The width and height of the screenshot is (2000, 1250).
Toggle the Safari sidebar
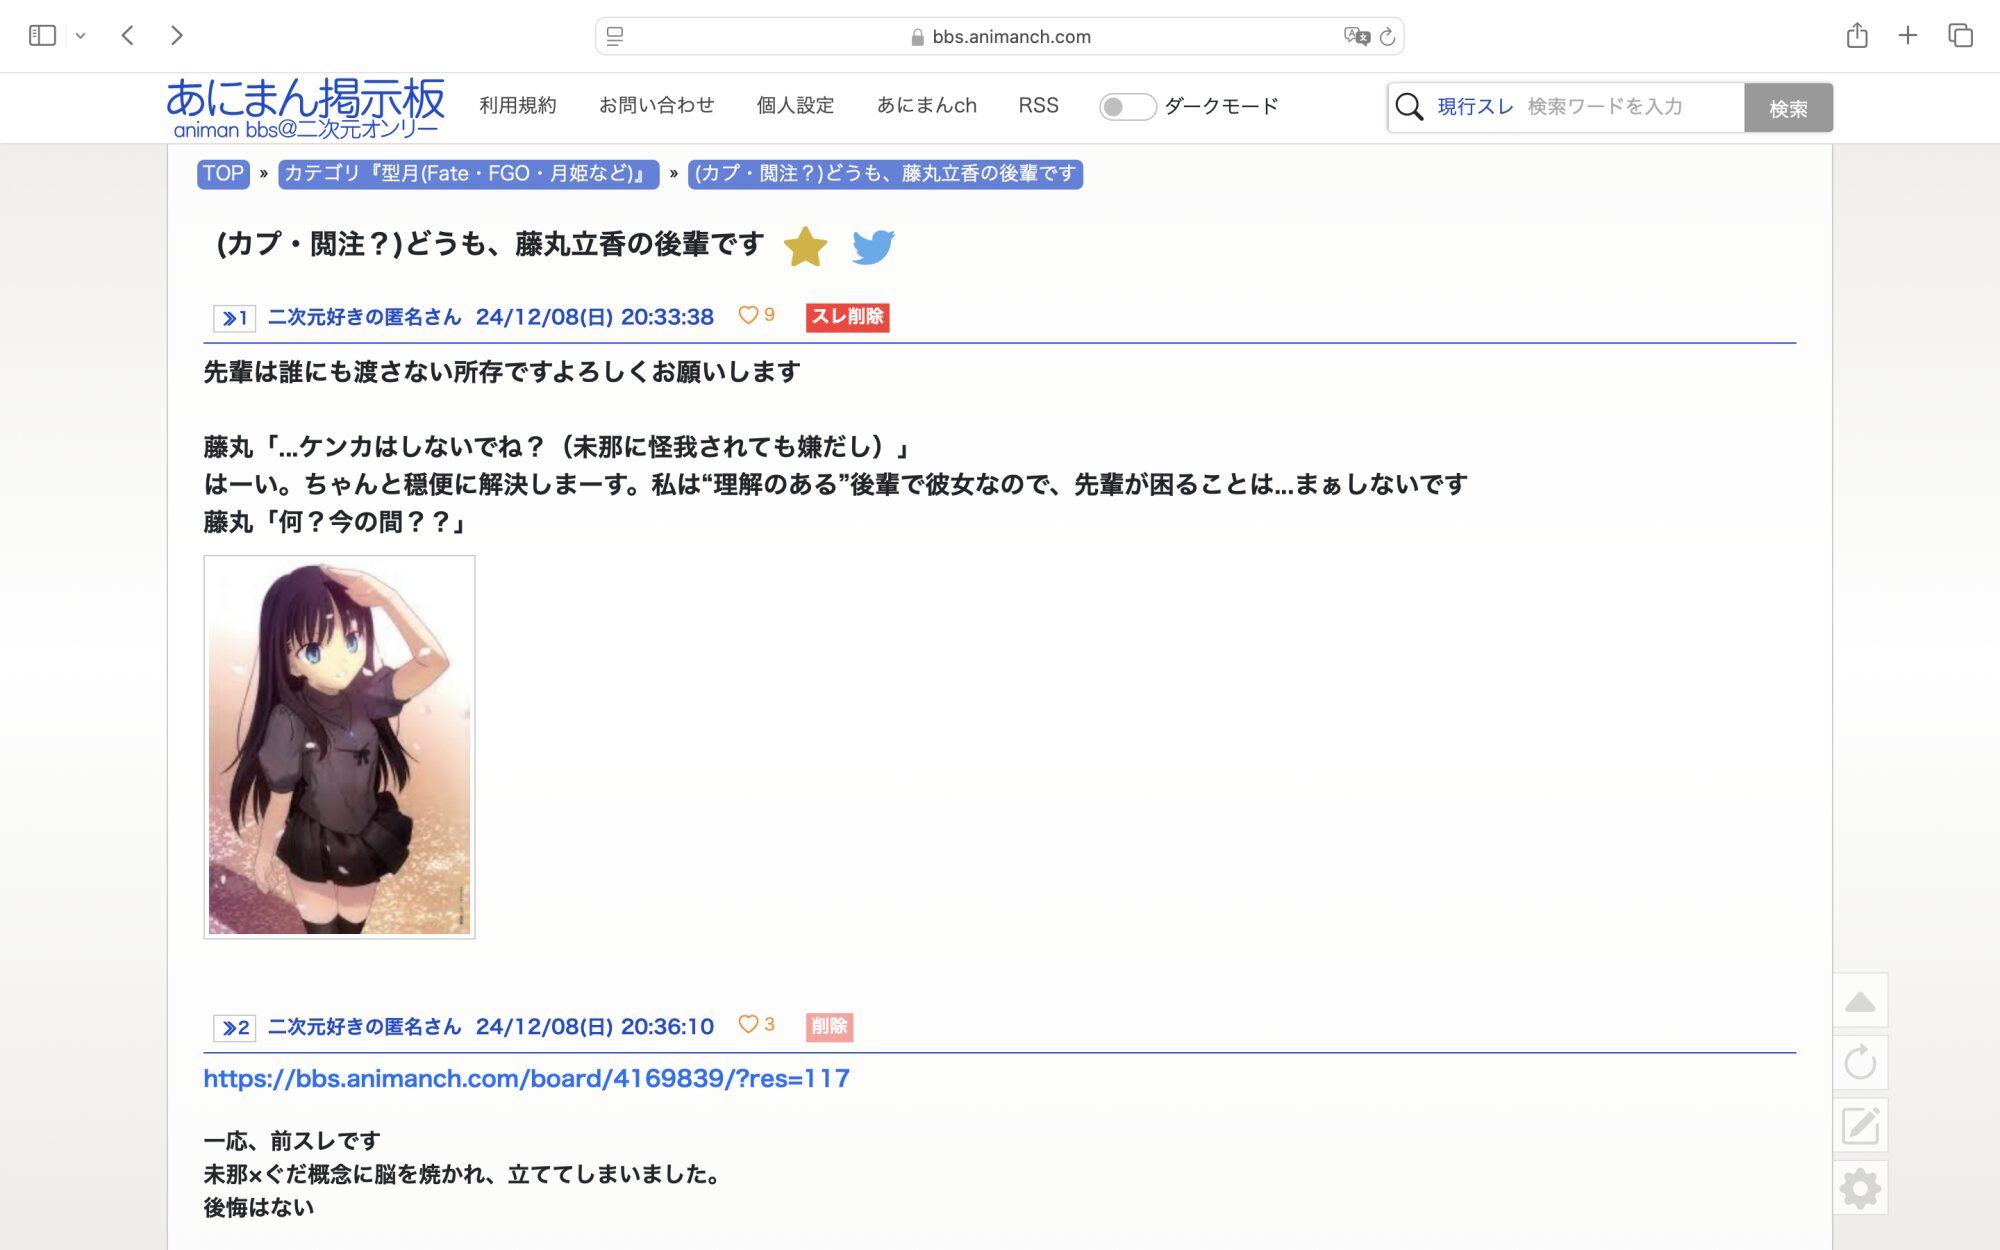click(42, 36)
